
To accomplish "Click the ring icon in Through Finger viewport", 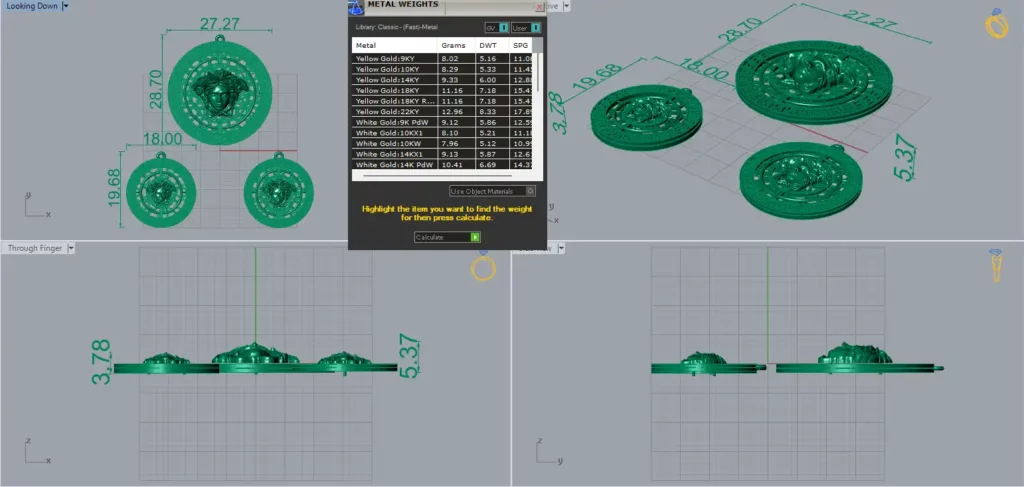I will point(483,267).
